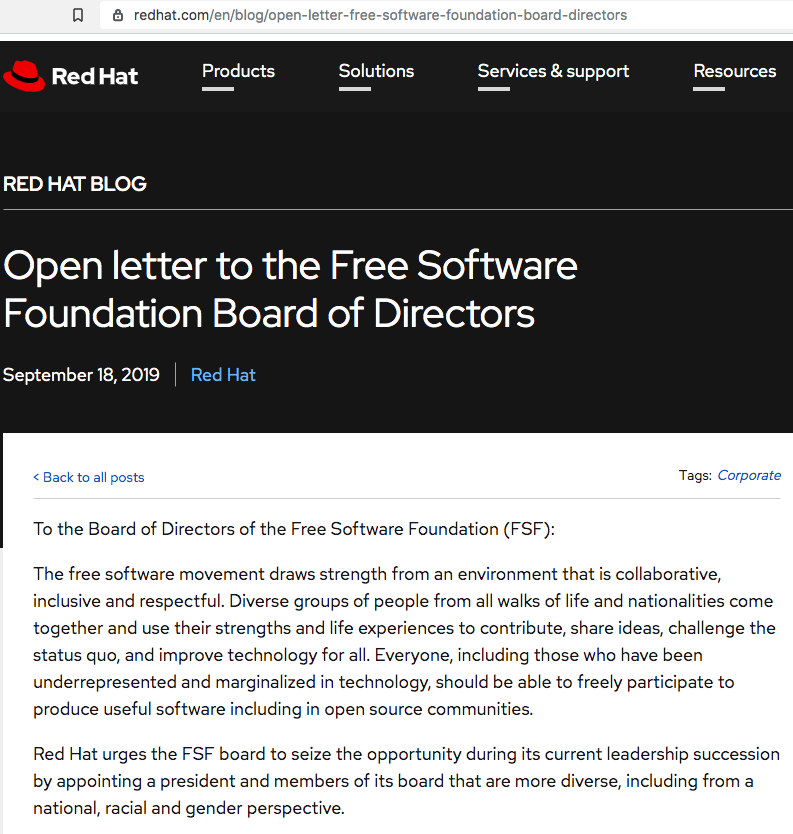Click the URL in the address bar
The height and width of the screenshot is (834, 793).
coord(380,15)
